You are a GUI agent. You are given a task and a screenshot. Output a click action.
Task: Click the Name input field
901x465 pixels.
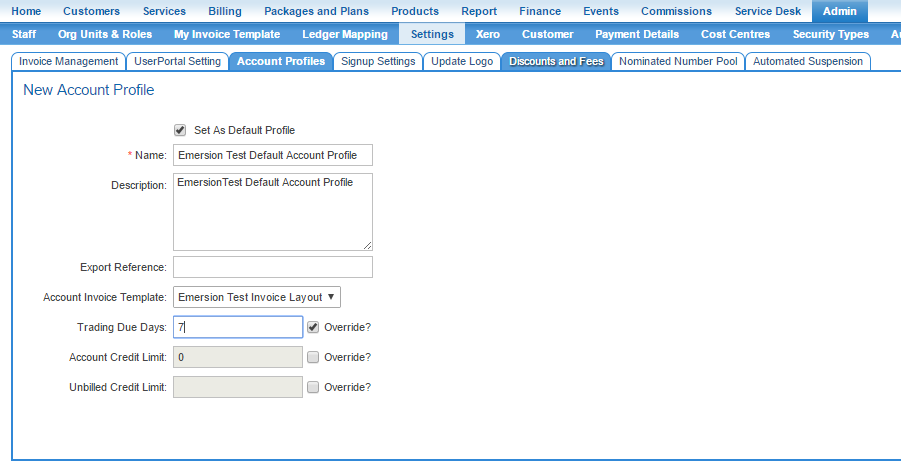tap(273, 155)
